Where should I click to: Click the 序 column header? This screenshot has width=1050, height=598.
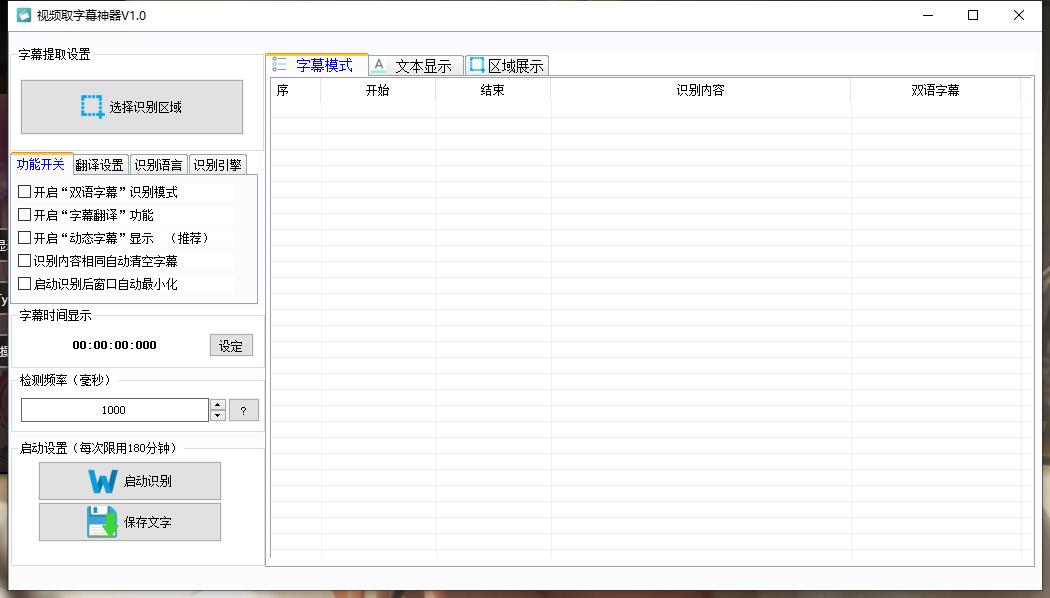[x=295, y=90]
